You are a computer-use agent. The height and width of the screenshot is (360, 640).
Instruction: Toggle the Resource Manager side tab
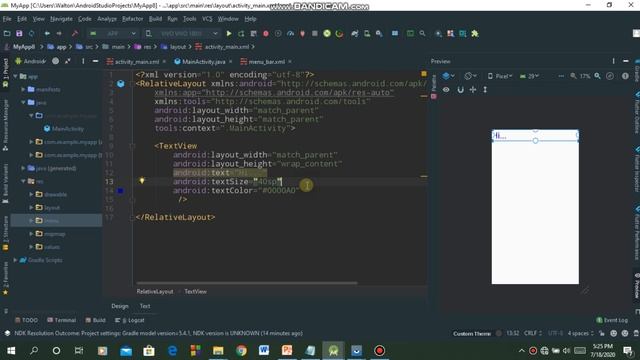tap(5, 124)
